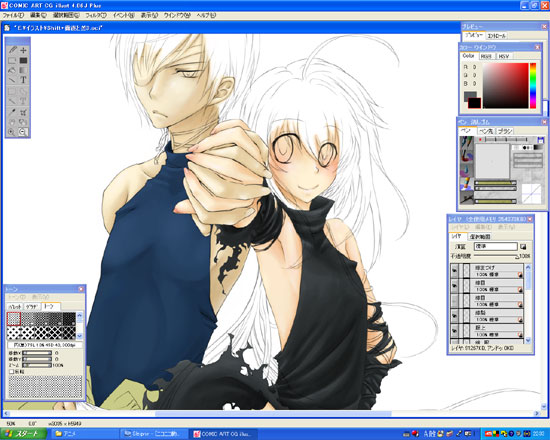This screenshot has height=440, width=550.
Task: Click the rainbow hue strip in color window
Action: point(533,85)
